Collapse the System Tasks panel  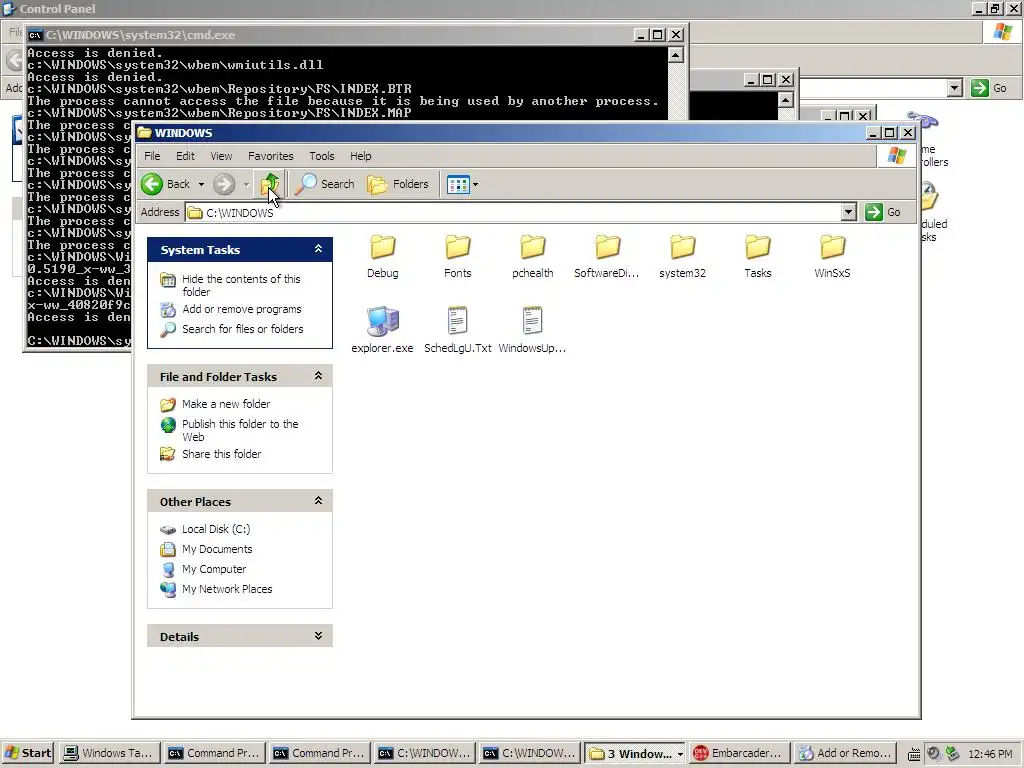318,249
